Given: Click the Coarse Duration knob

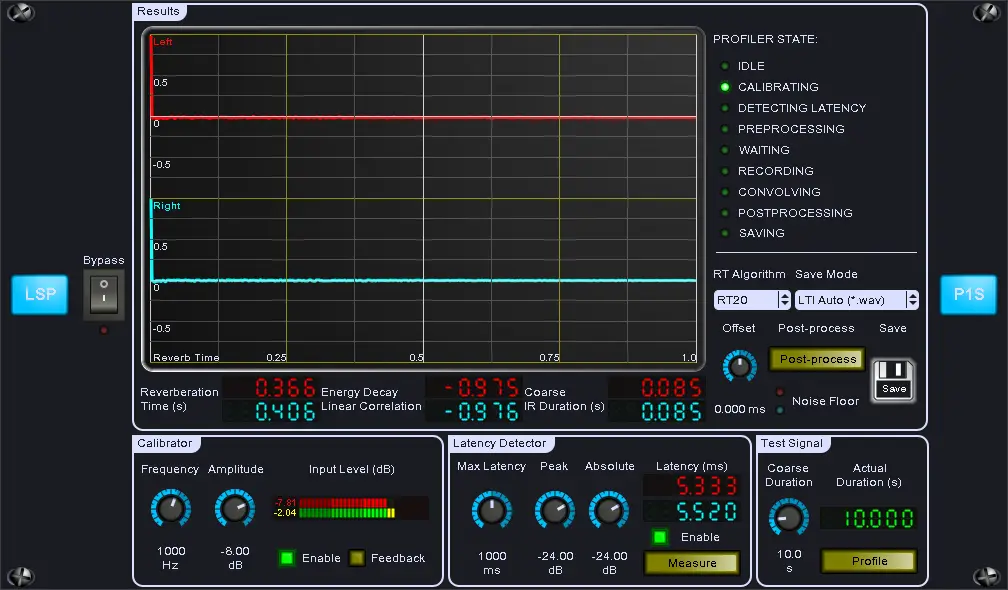Looking at the screenshot, I should (788, 517).
